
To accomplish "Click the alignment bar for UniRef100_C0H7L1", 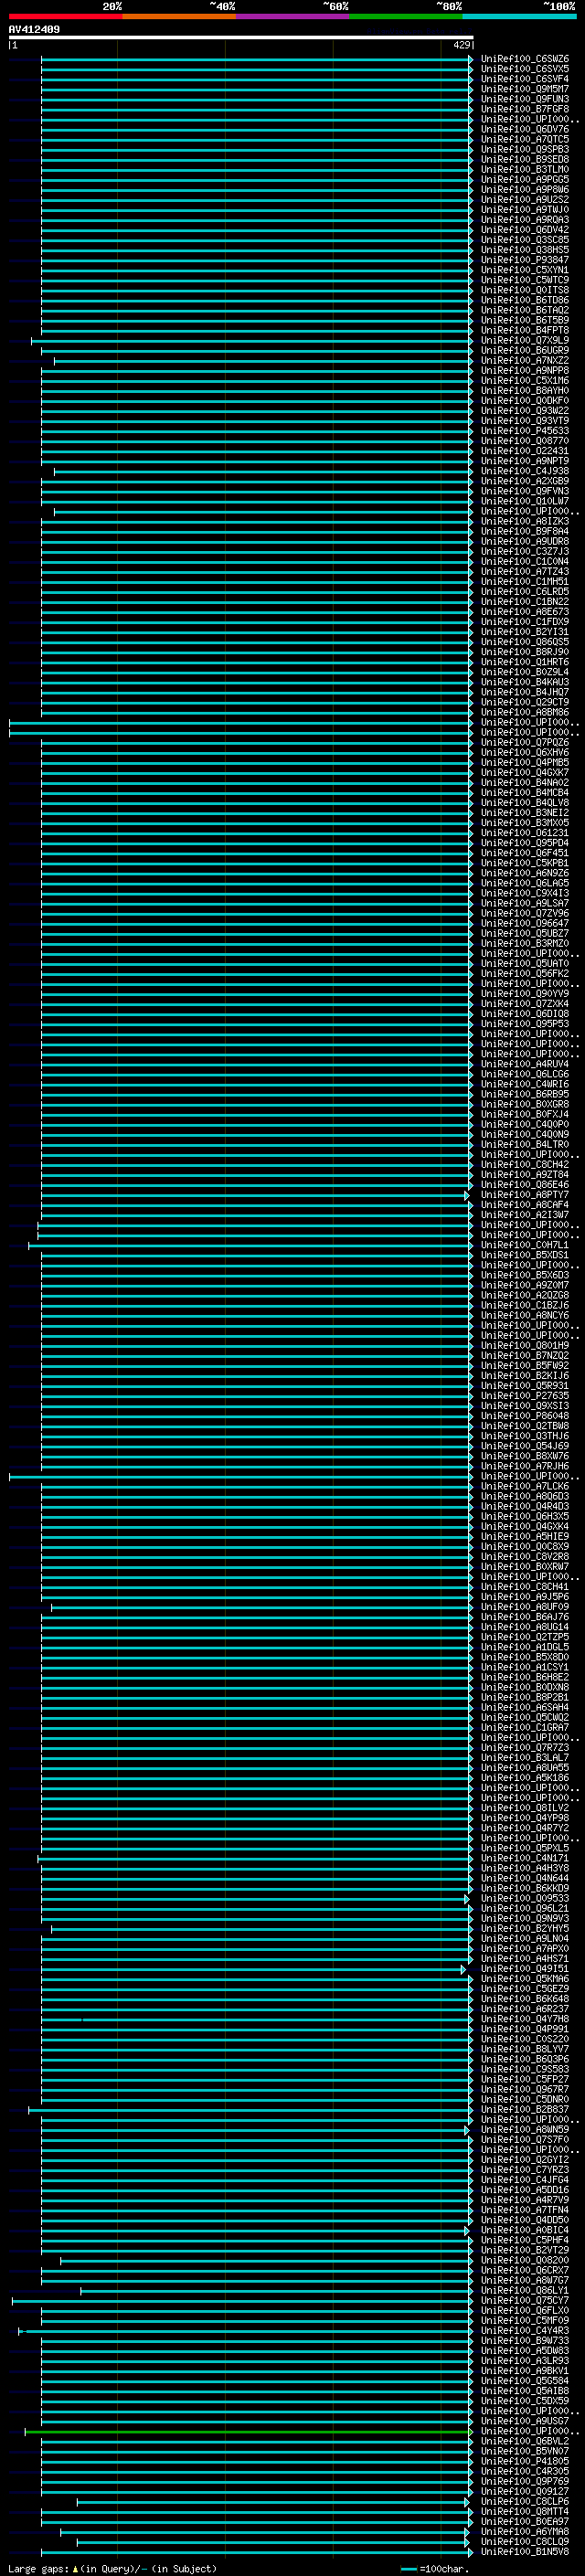I will [x=251, y=1246].
